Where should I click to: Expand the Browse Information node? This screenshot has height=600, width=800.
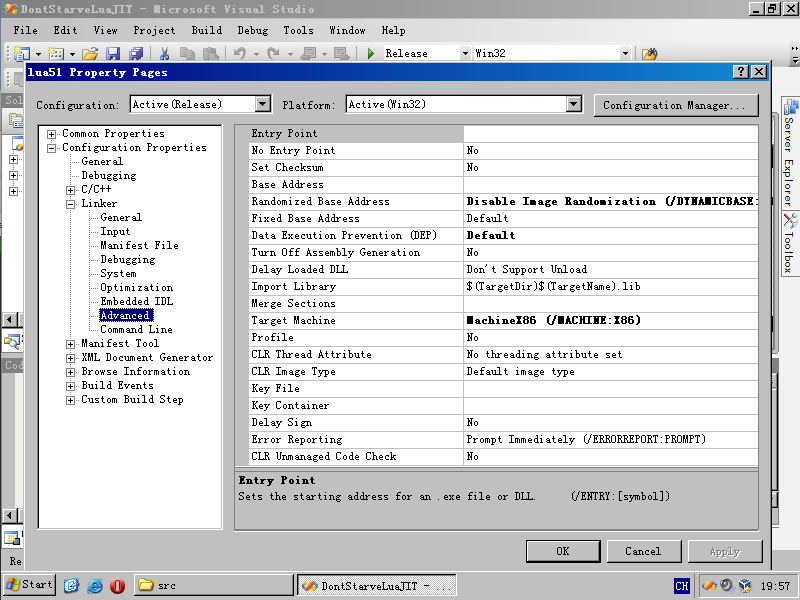coord(70,372)
